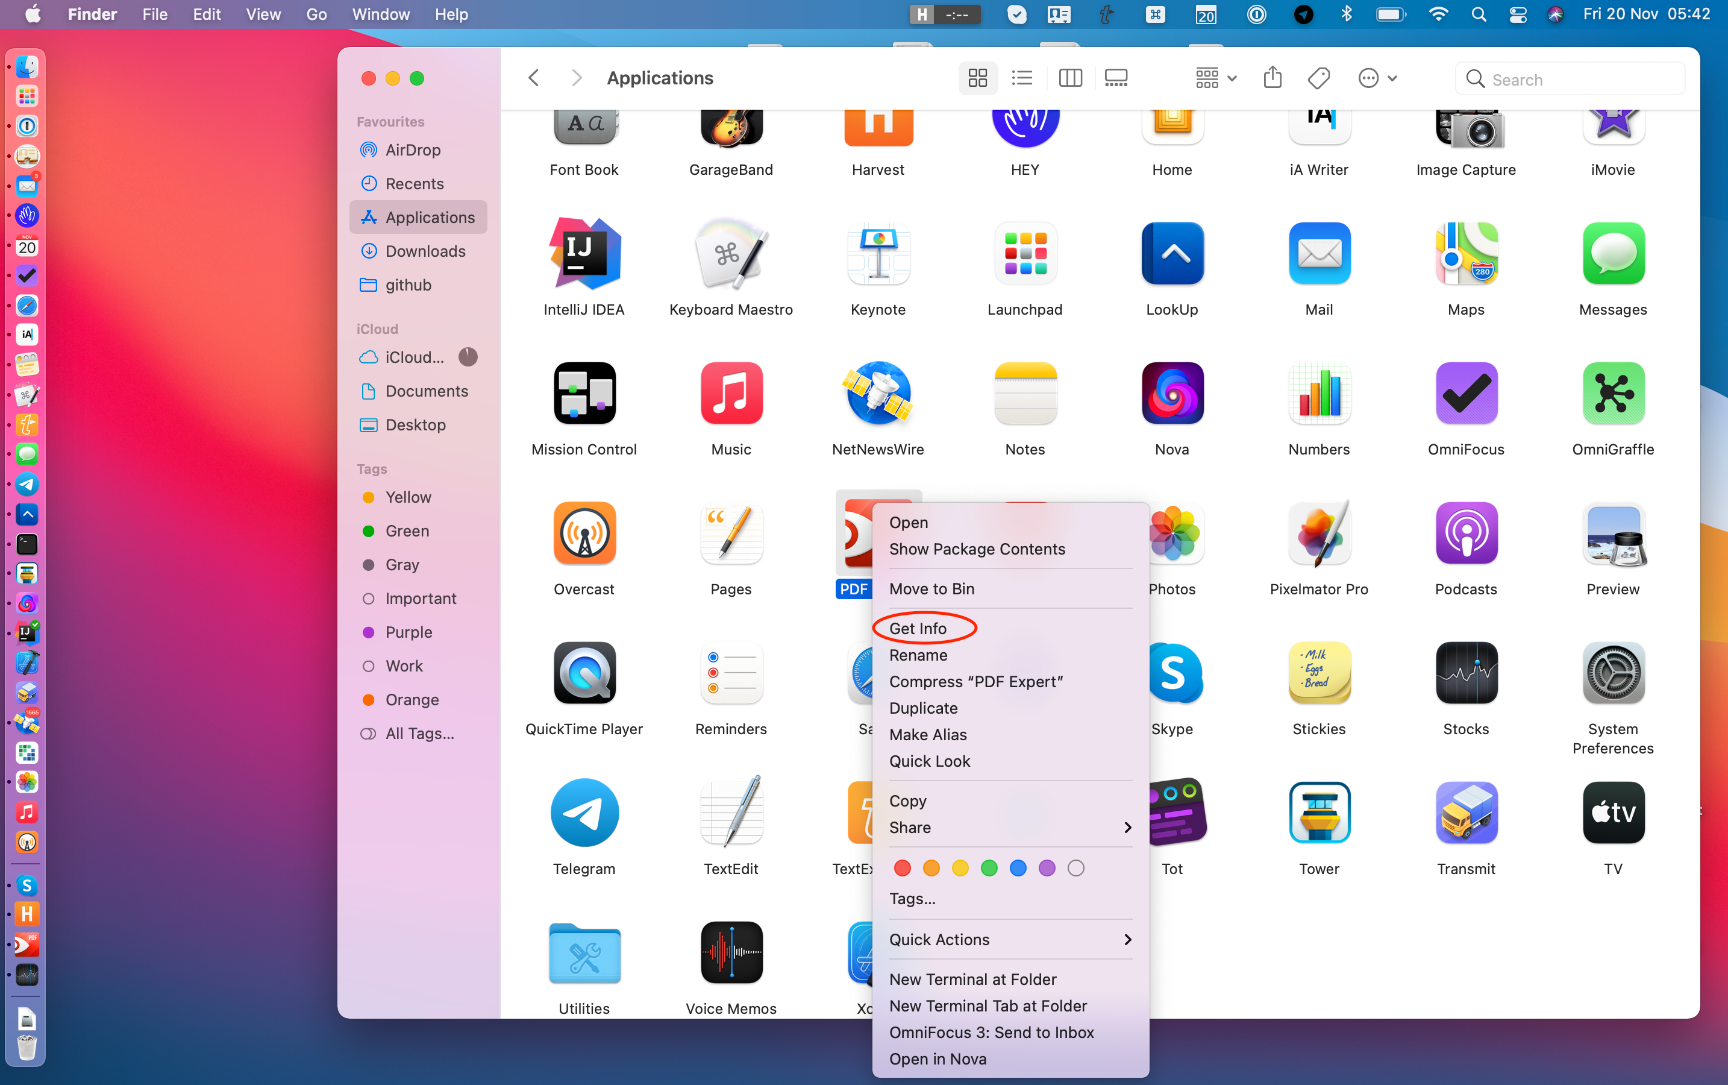This screenshot has height=1085, width=1728.
Task: Open the Wi-Fi status menu
Action: click(1438, 14)
